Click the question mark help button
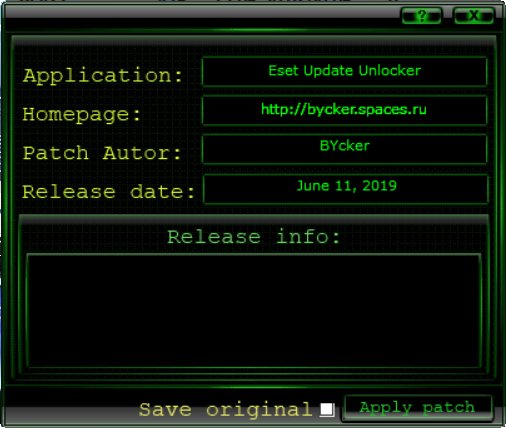Screen dimensions: 506x428 tap(421, 15)
